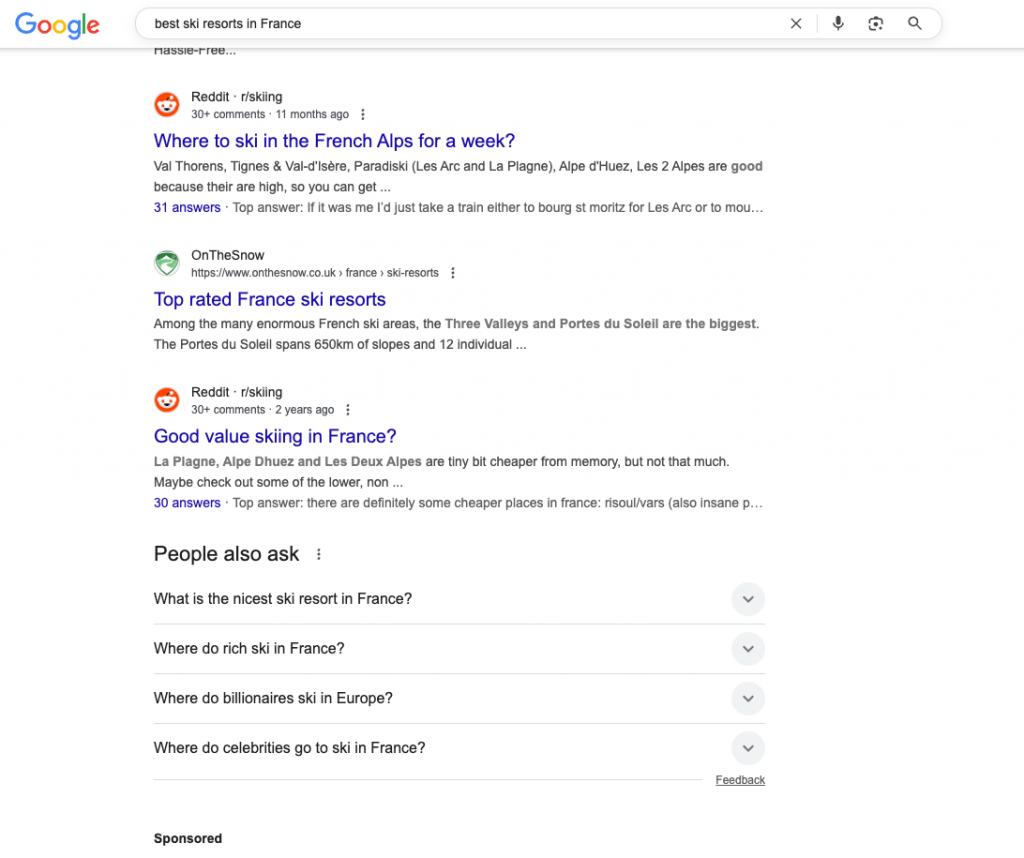Clear the search box text

coord(795,24)
